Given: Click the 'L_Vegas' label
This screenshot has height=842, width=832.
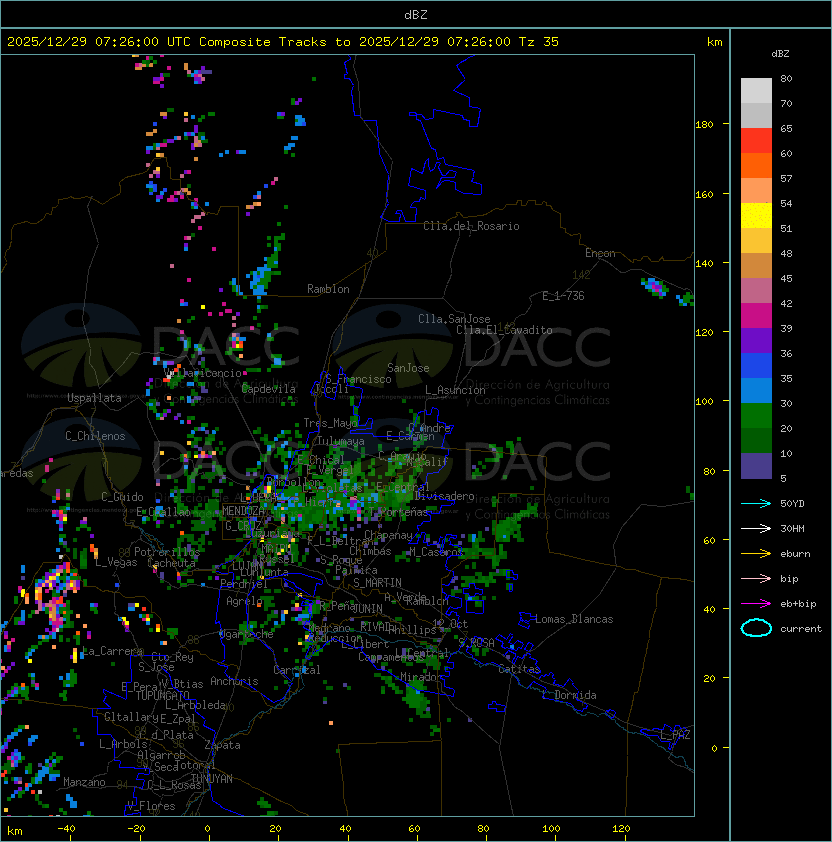Looking at the screenshot, I should point(116,562).
